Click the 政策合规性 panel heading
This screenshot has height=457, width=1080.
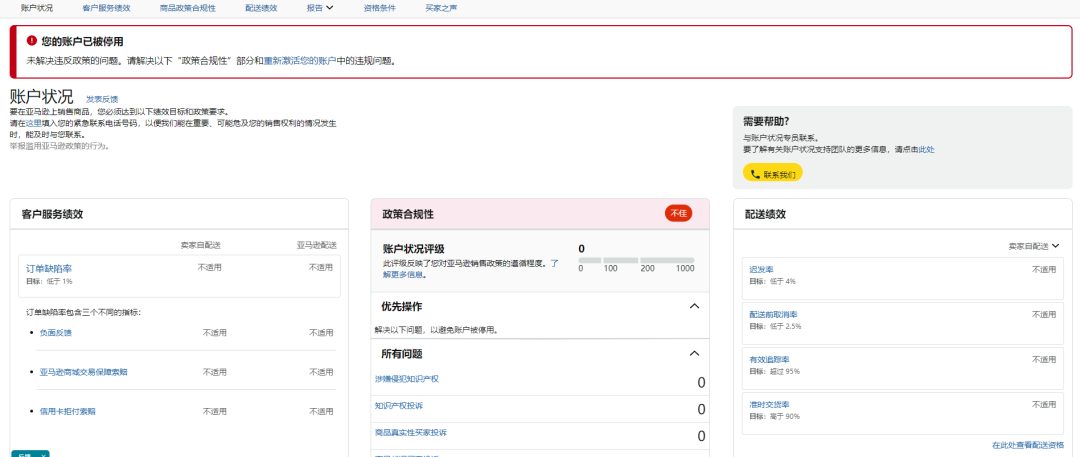(408, 214)
